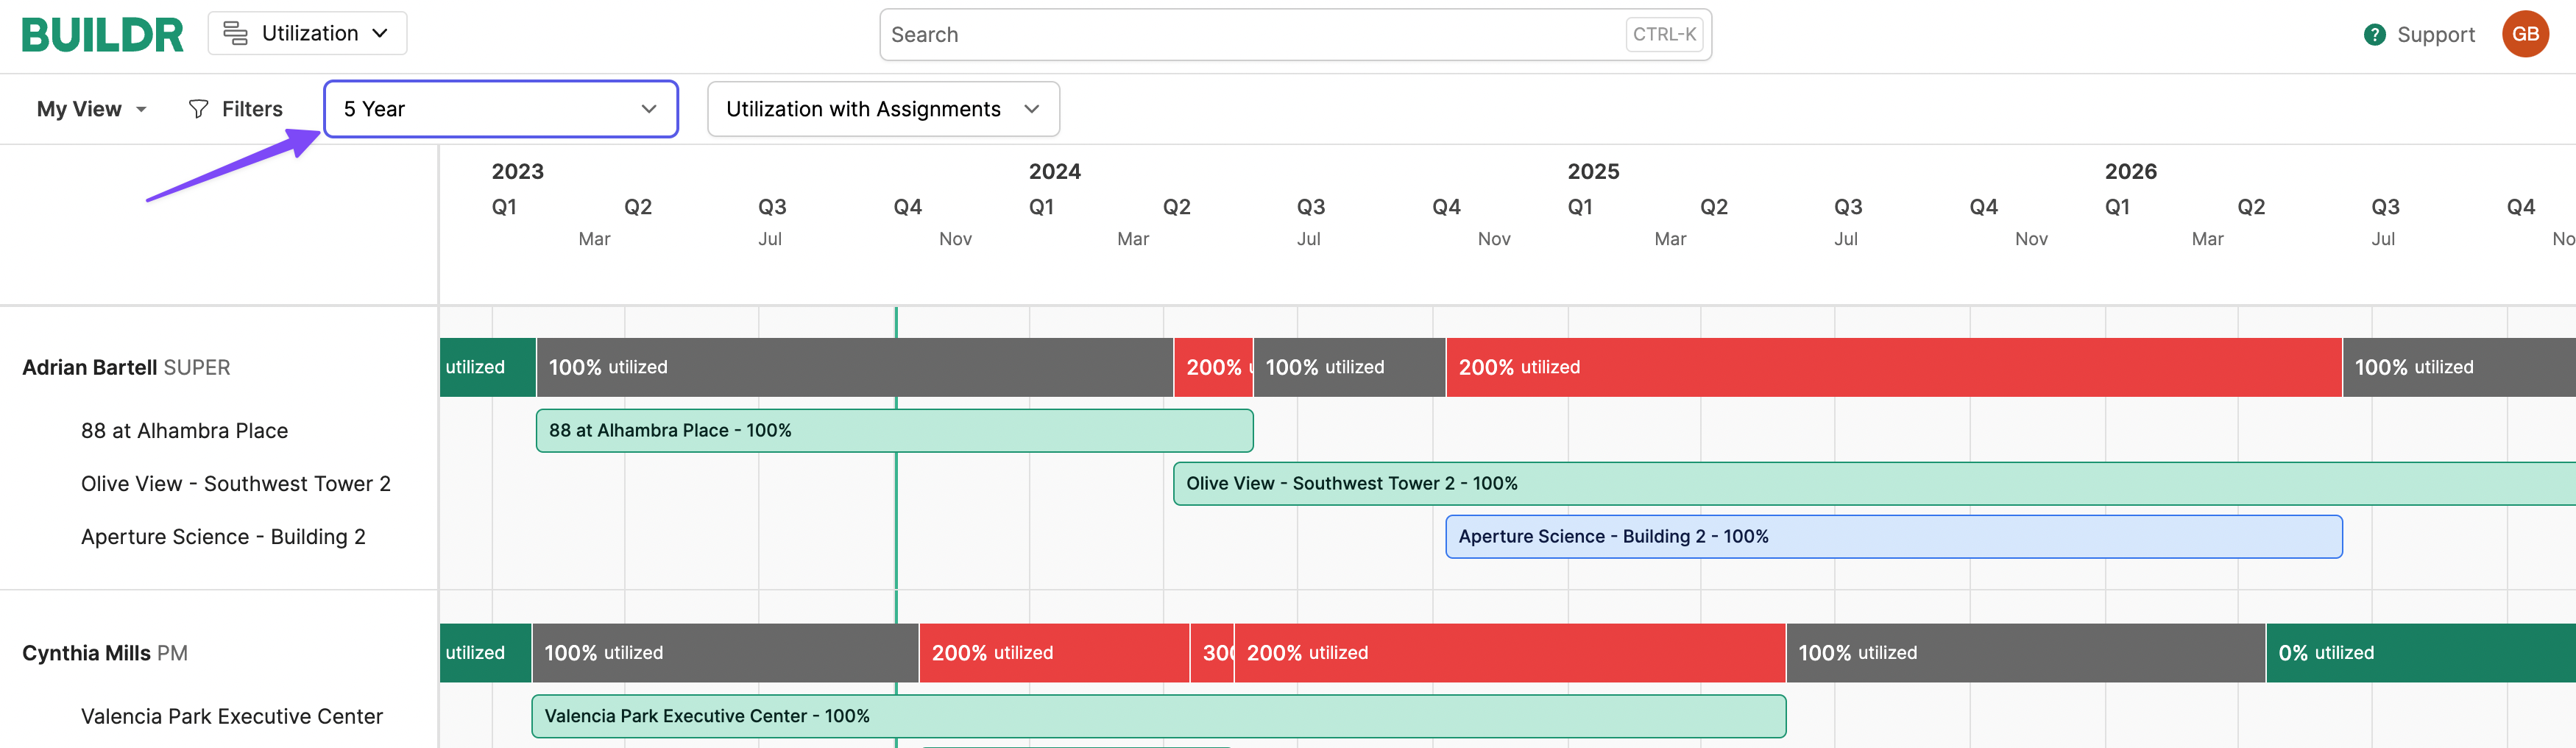This screenshot has width=2576, height=748.
Task: Click the Support question mark icon
Action: [2374, 35]
